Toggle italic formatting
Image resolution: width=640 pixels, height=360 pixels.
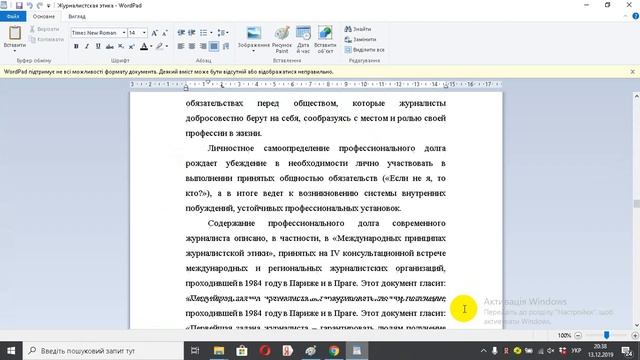click(87, 47)
